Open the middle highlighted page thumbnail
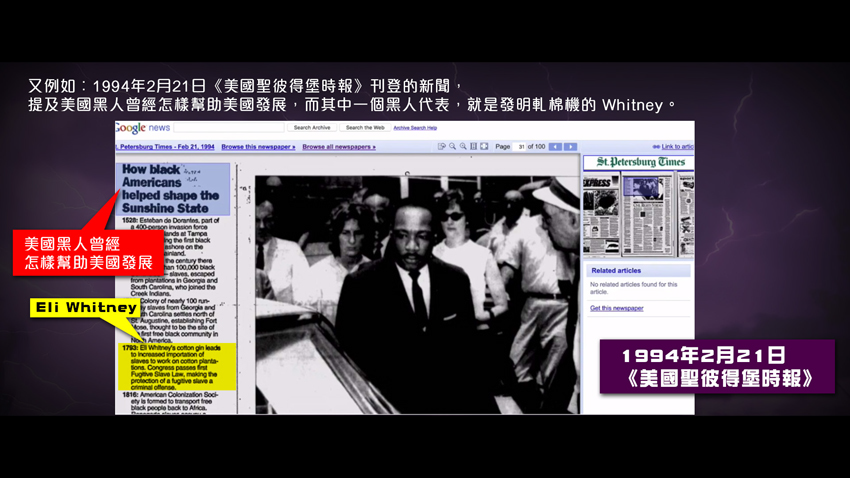Image resolution: width=850 pixels, height=478 pixels. pos(647,214)
